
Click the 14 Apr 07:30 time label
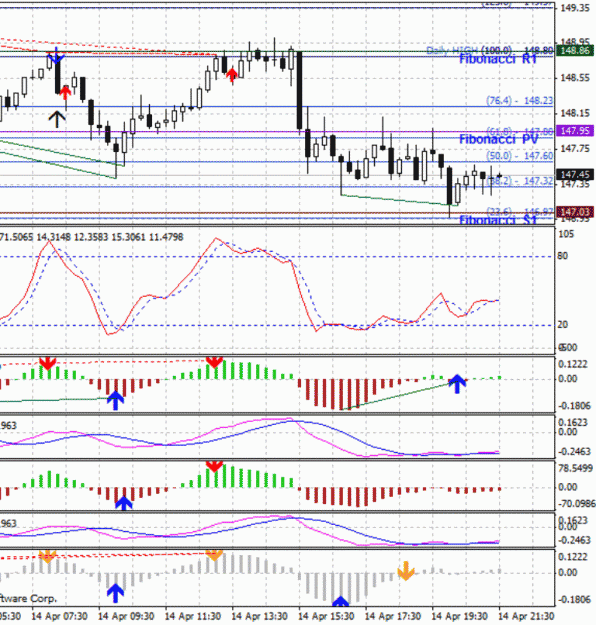pos(59,616)
